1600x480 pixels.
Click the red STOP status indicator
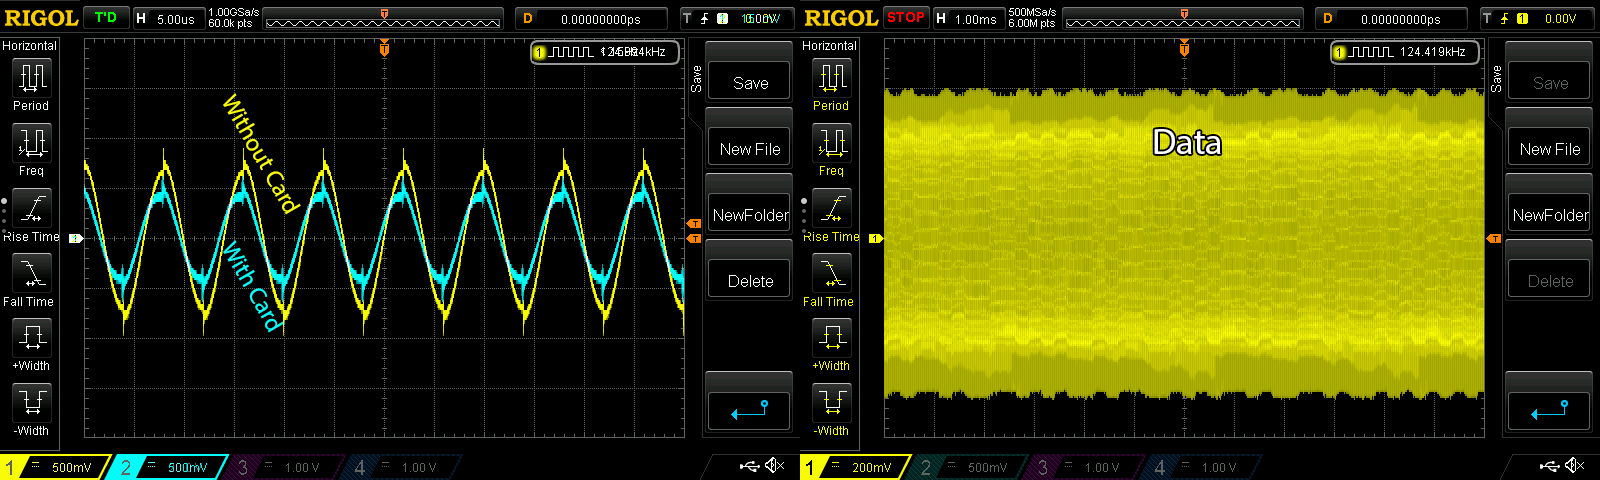pos(906,17)
